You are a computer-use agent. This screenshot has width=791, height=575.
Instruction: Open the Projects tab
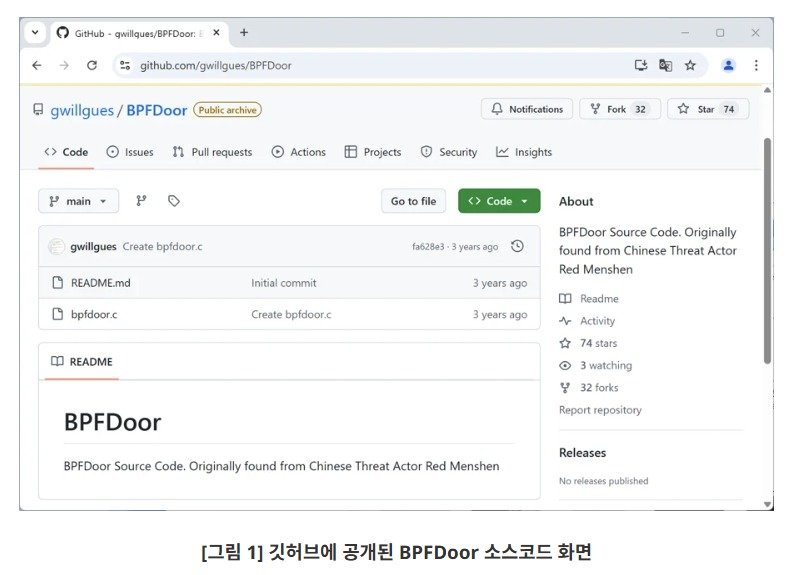pos(373,152)
